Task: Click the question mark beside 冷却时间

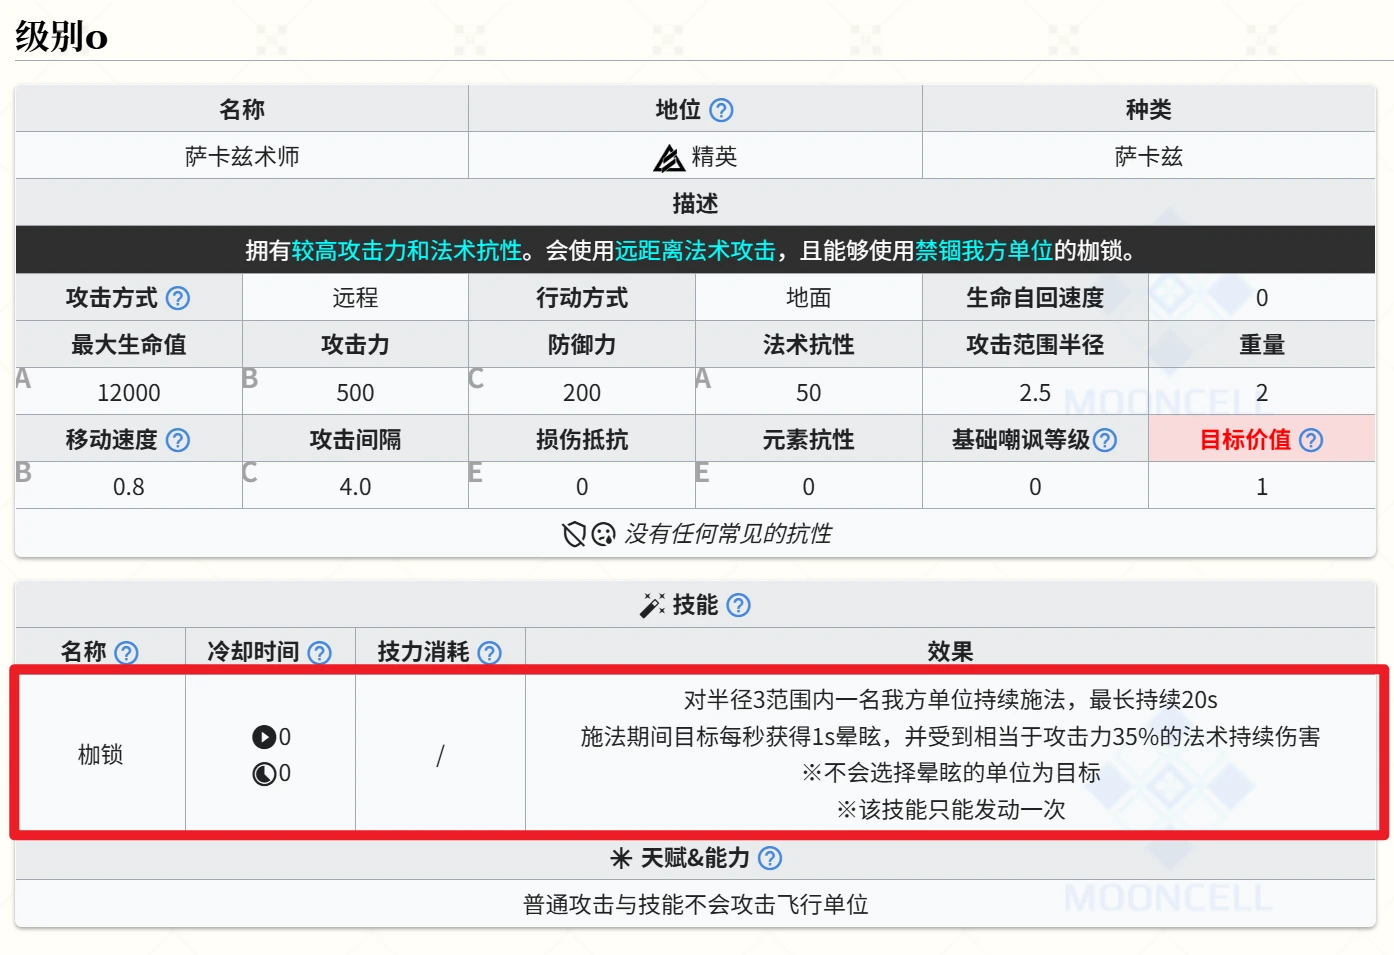Action: (x=319, y=653)
